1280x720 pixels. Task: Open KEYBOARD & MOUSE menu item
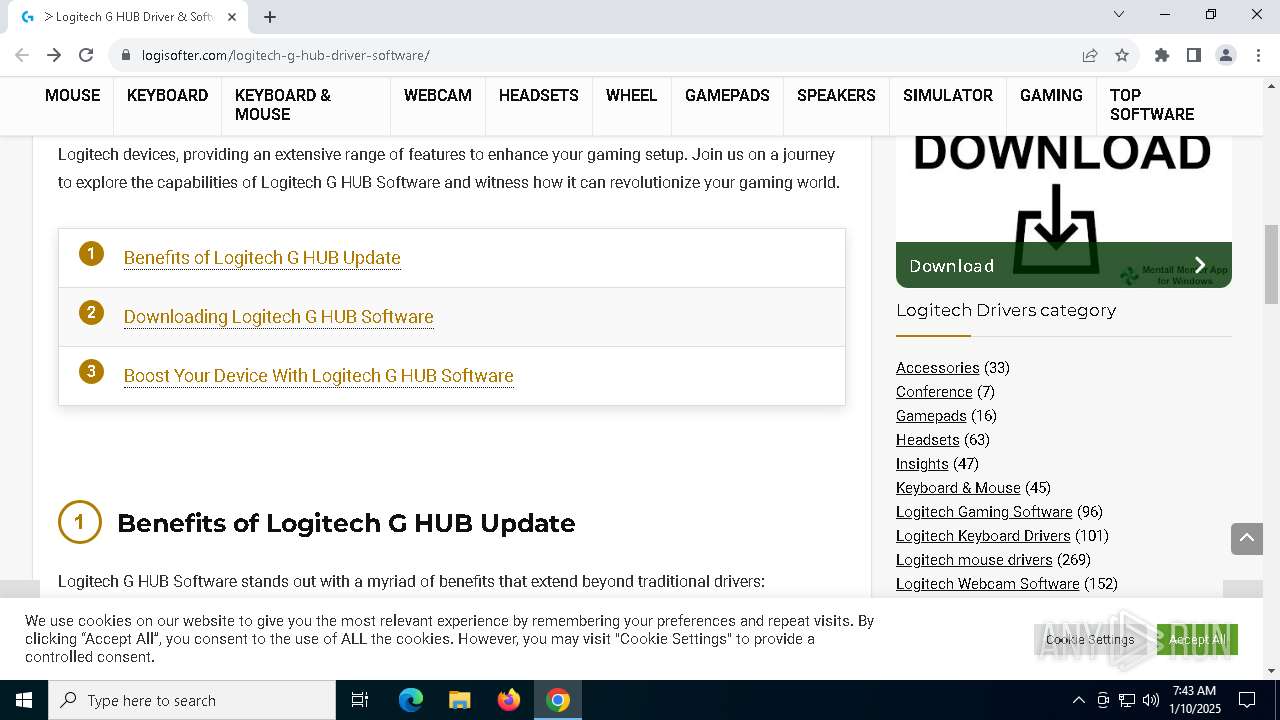click(x=283, y=105)
